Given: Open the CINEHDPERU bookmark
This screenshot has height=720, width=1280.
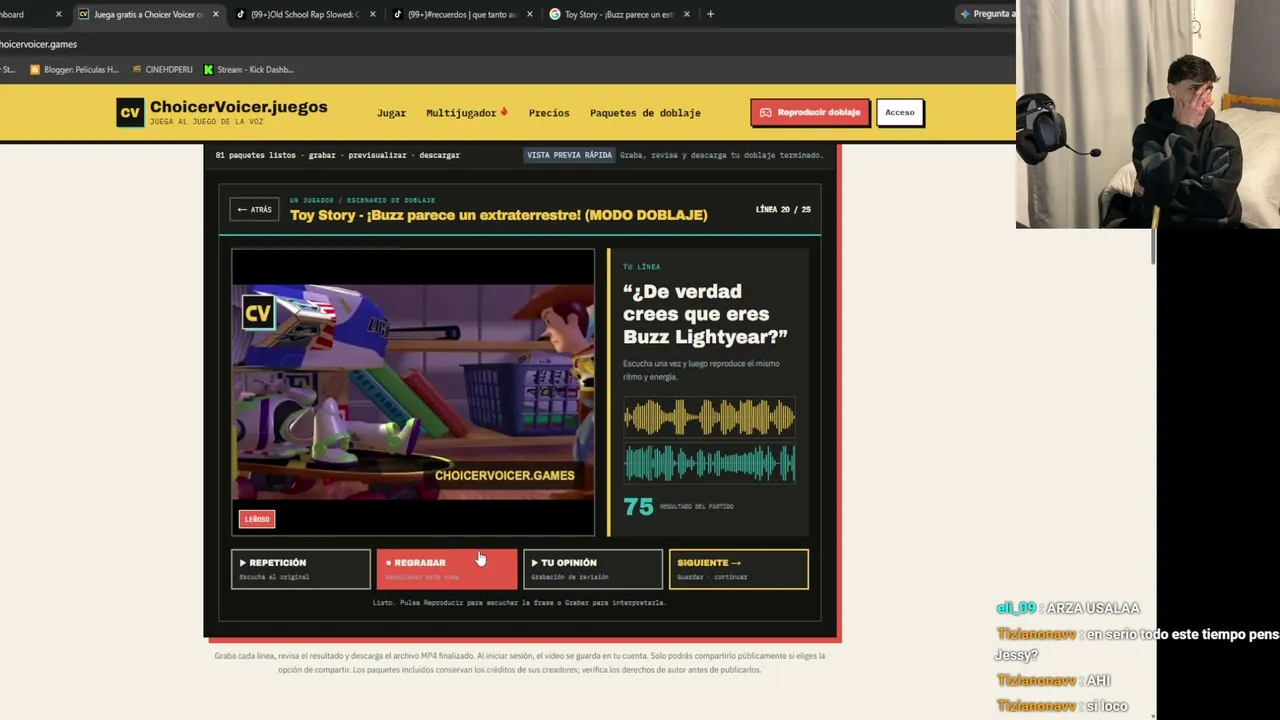Looking at the screenshot, I should coord(162,70).
